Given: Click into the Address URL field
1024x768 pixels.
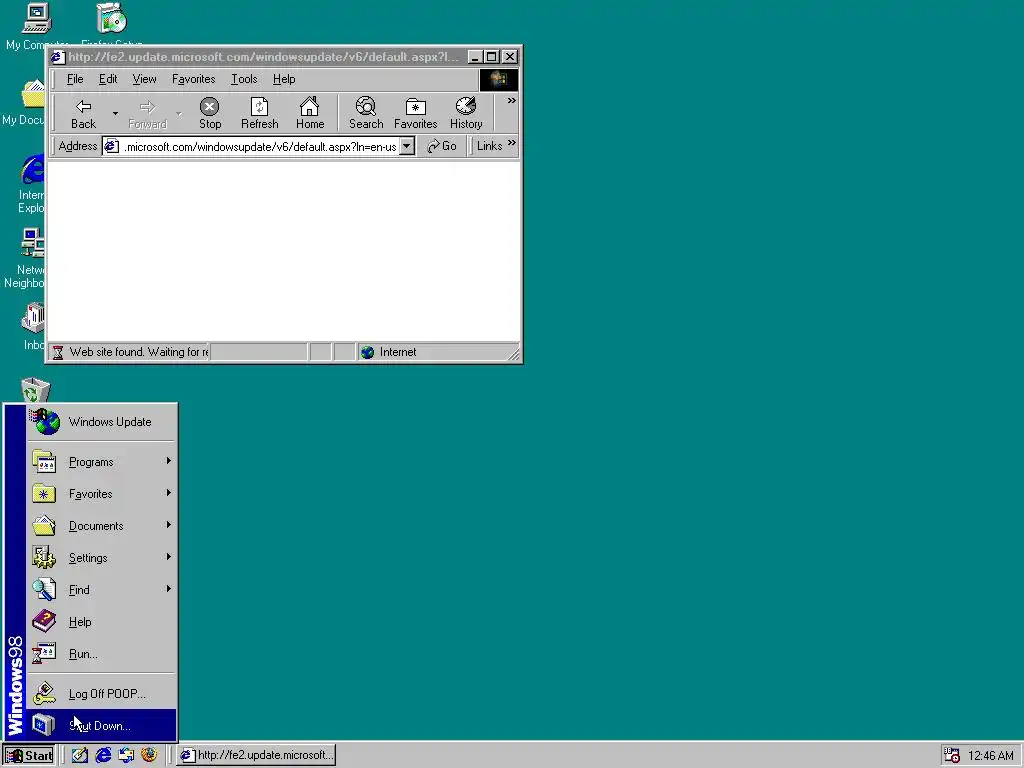Looking at the screenshot, I should 259,146.
